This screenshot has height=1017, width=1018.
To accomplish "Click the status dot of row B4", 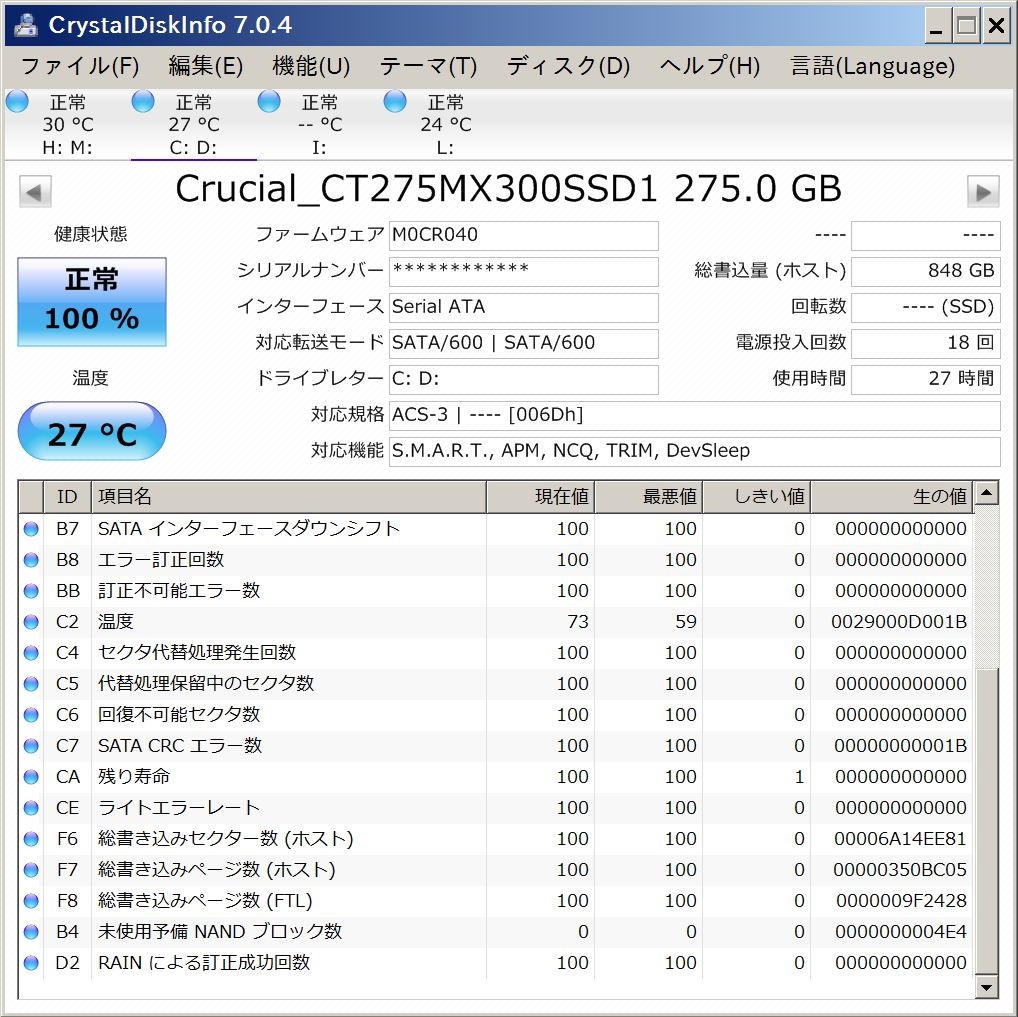I will 31,932.
